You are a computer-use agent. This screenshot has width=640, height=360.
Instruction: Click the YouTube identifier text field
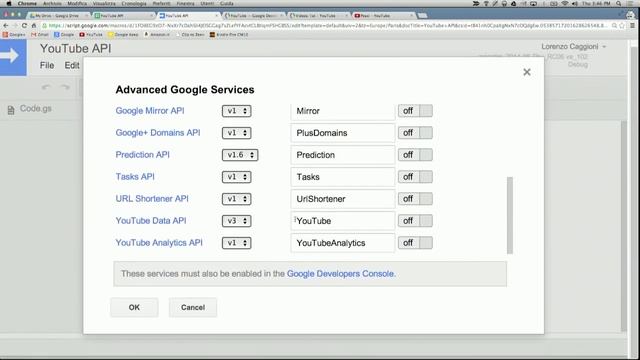pyautogui.click(x=342, y=221)
